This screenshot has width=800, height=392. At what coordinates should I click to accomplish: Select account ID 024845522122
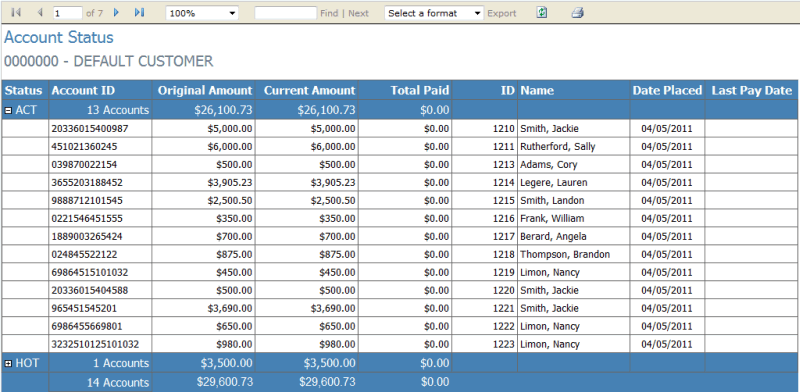point(84,254)
